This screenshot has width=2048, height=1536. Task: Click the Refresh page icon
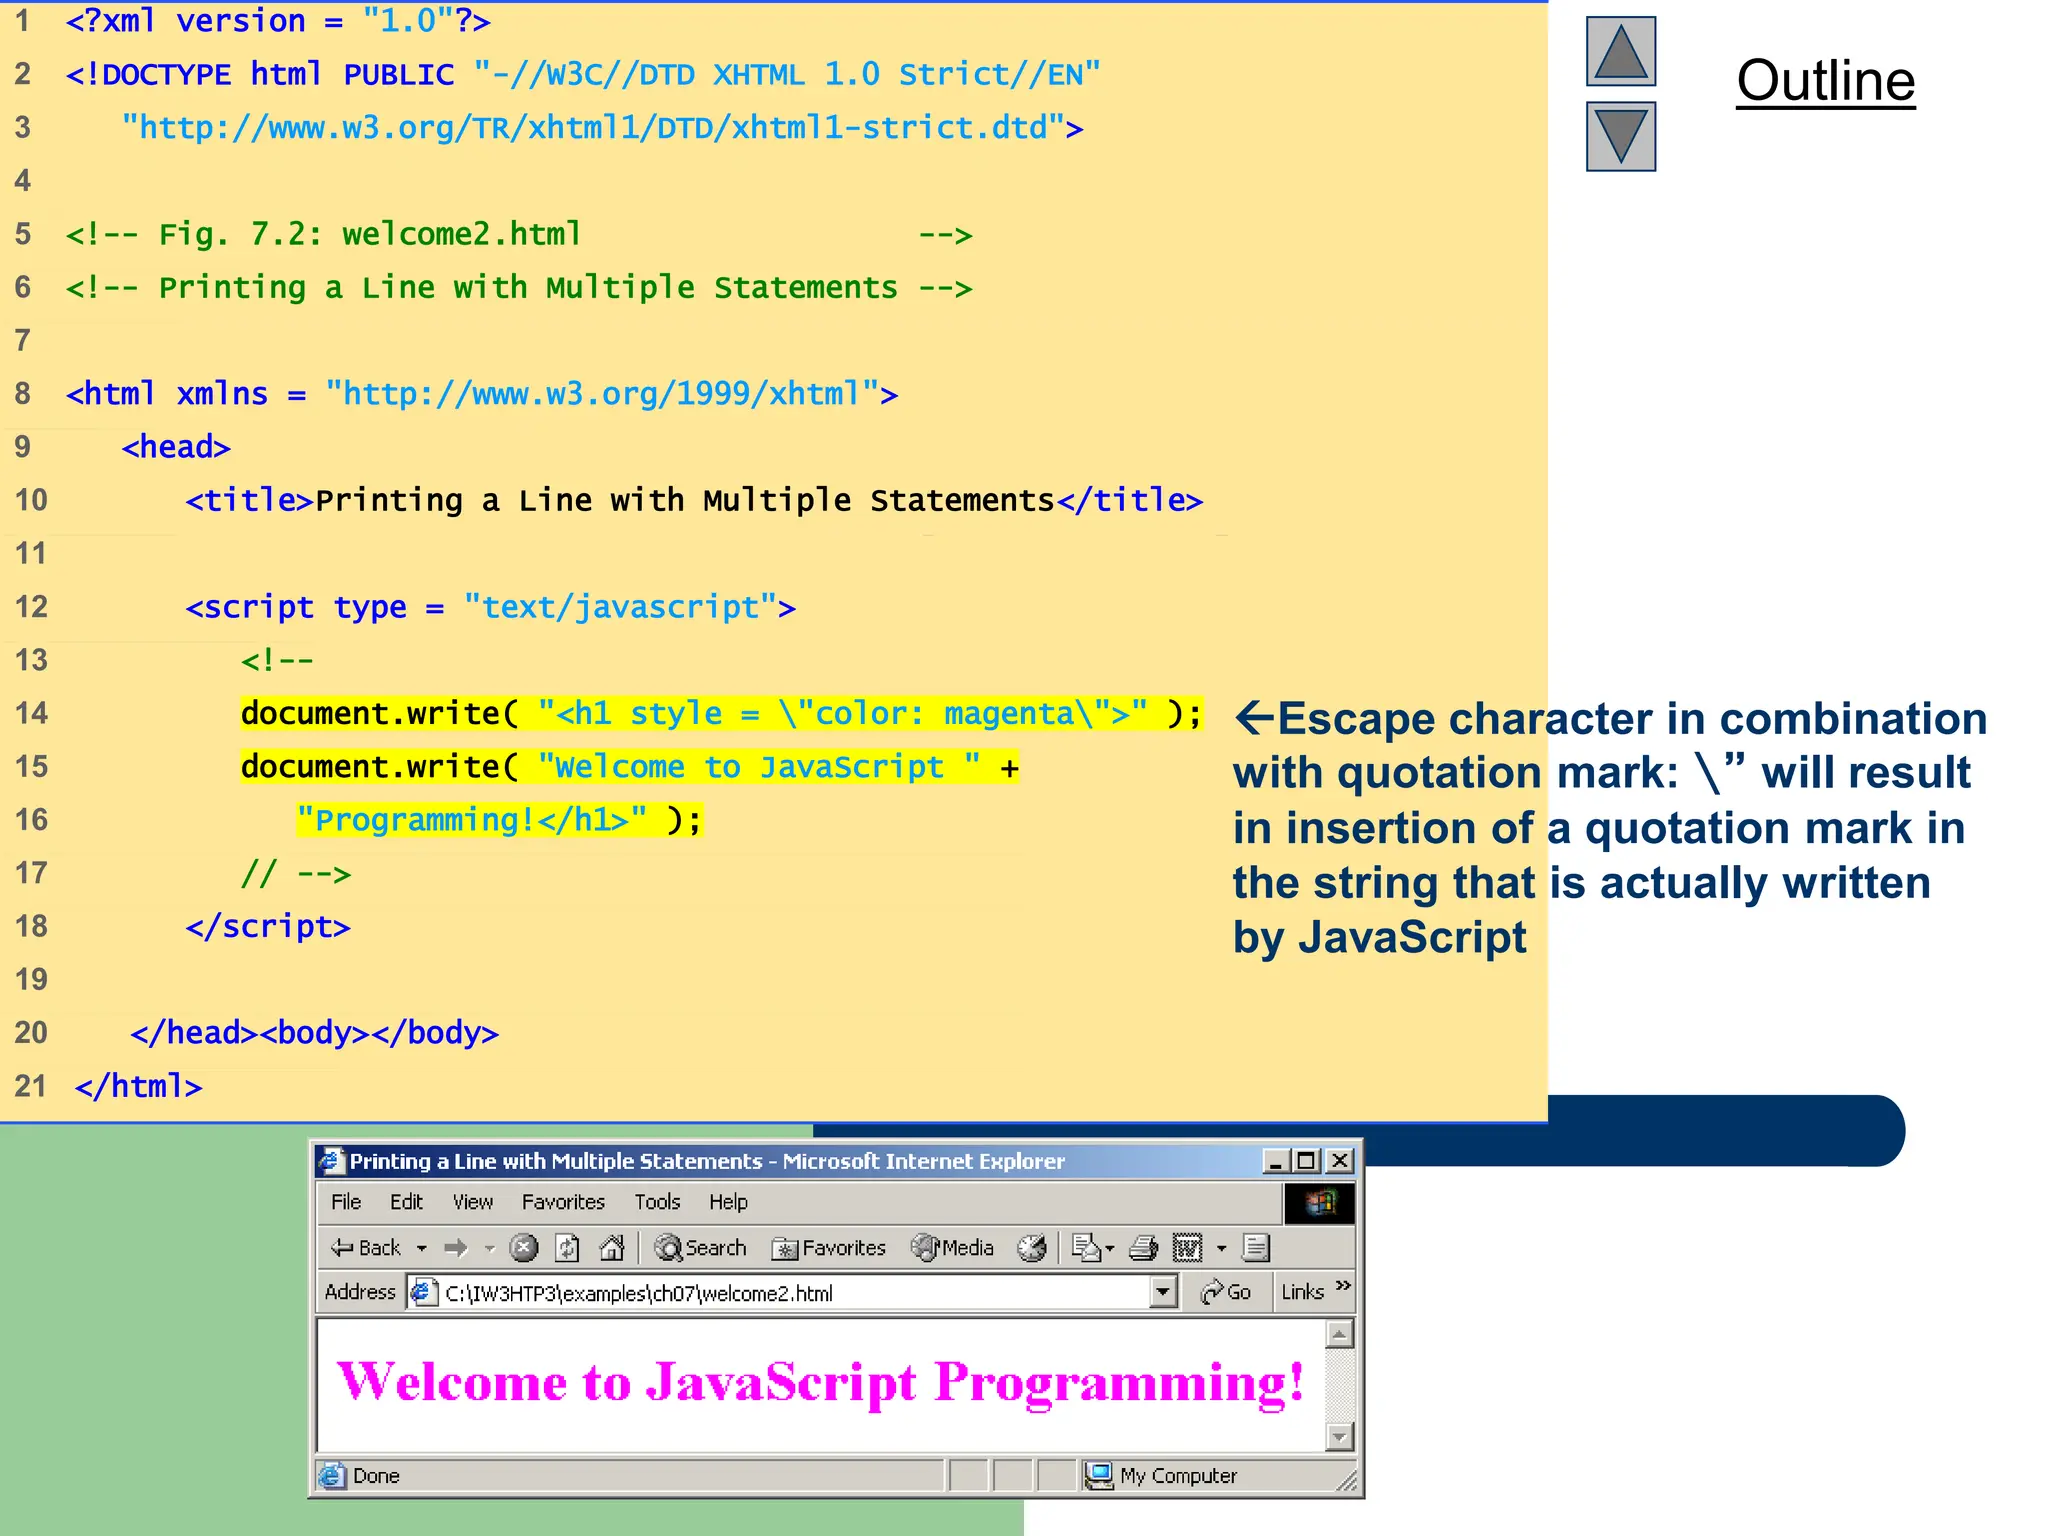tap(568, 1248)
